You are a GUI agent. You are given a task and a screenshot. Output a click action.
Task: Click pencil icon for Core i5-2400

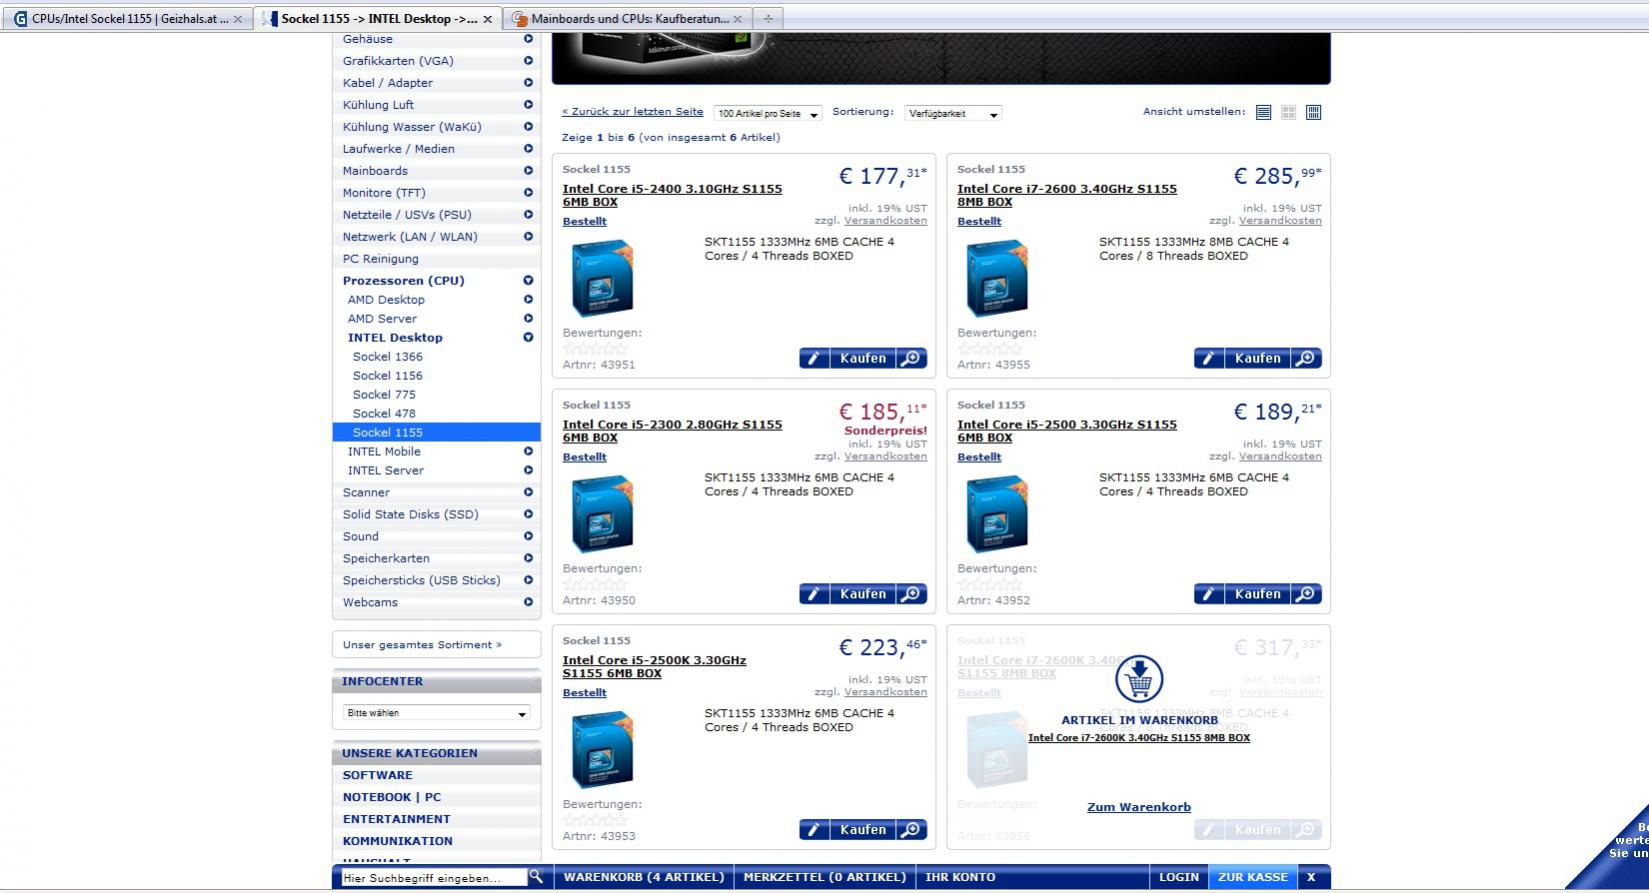coord(814,358)
